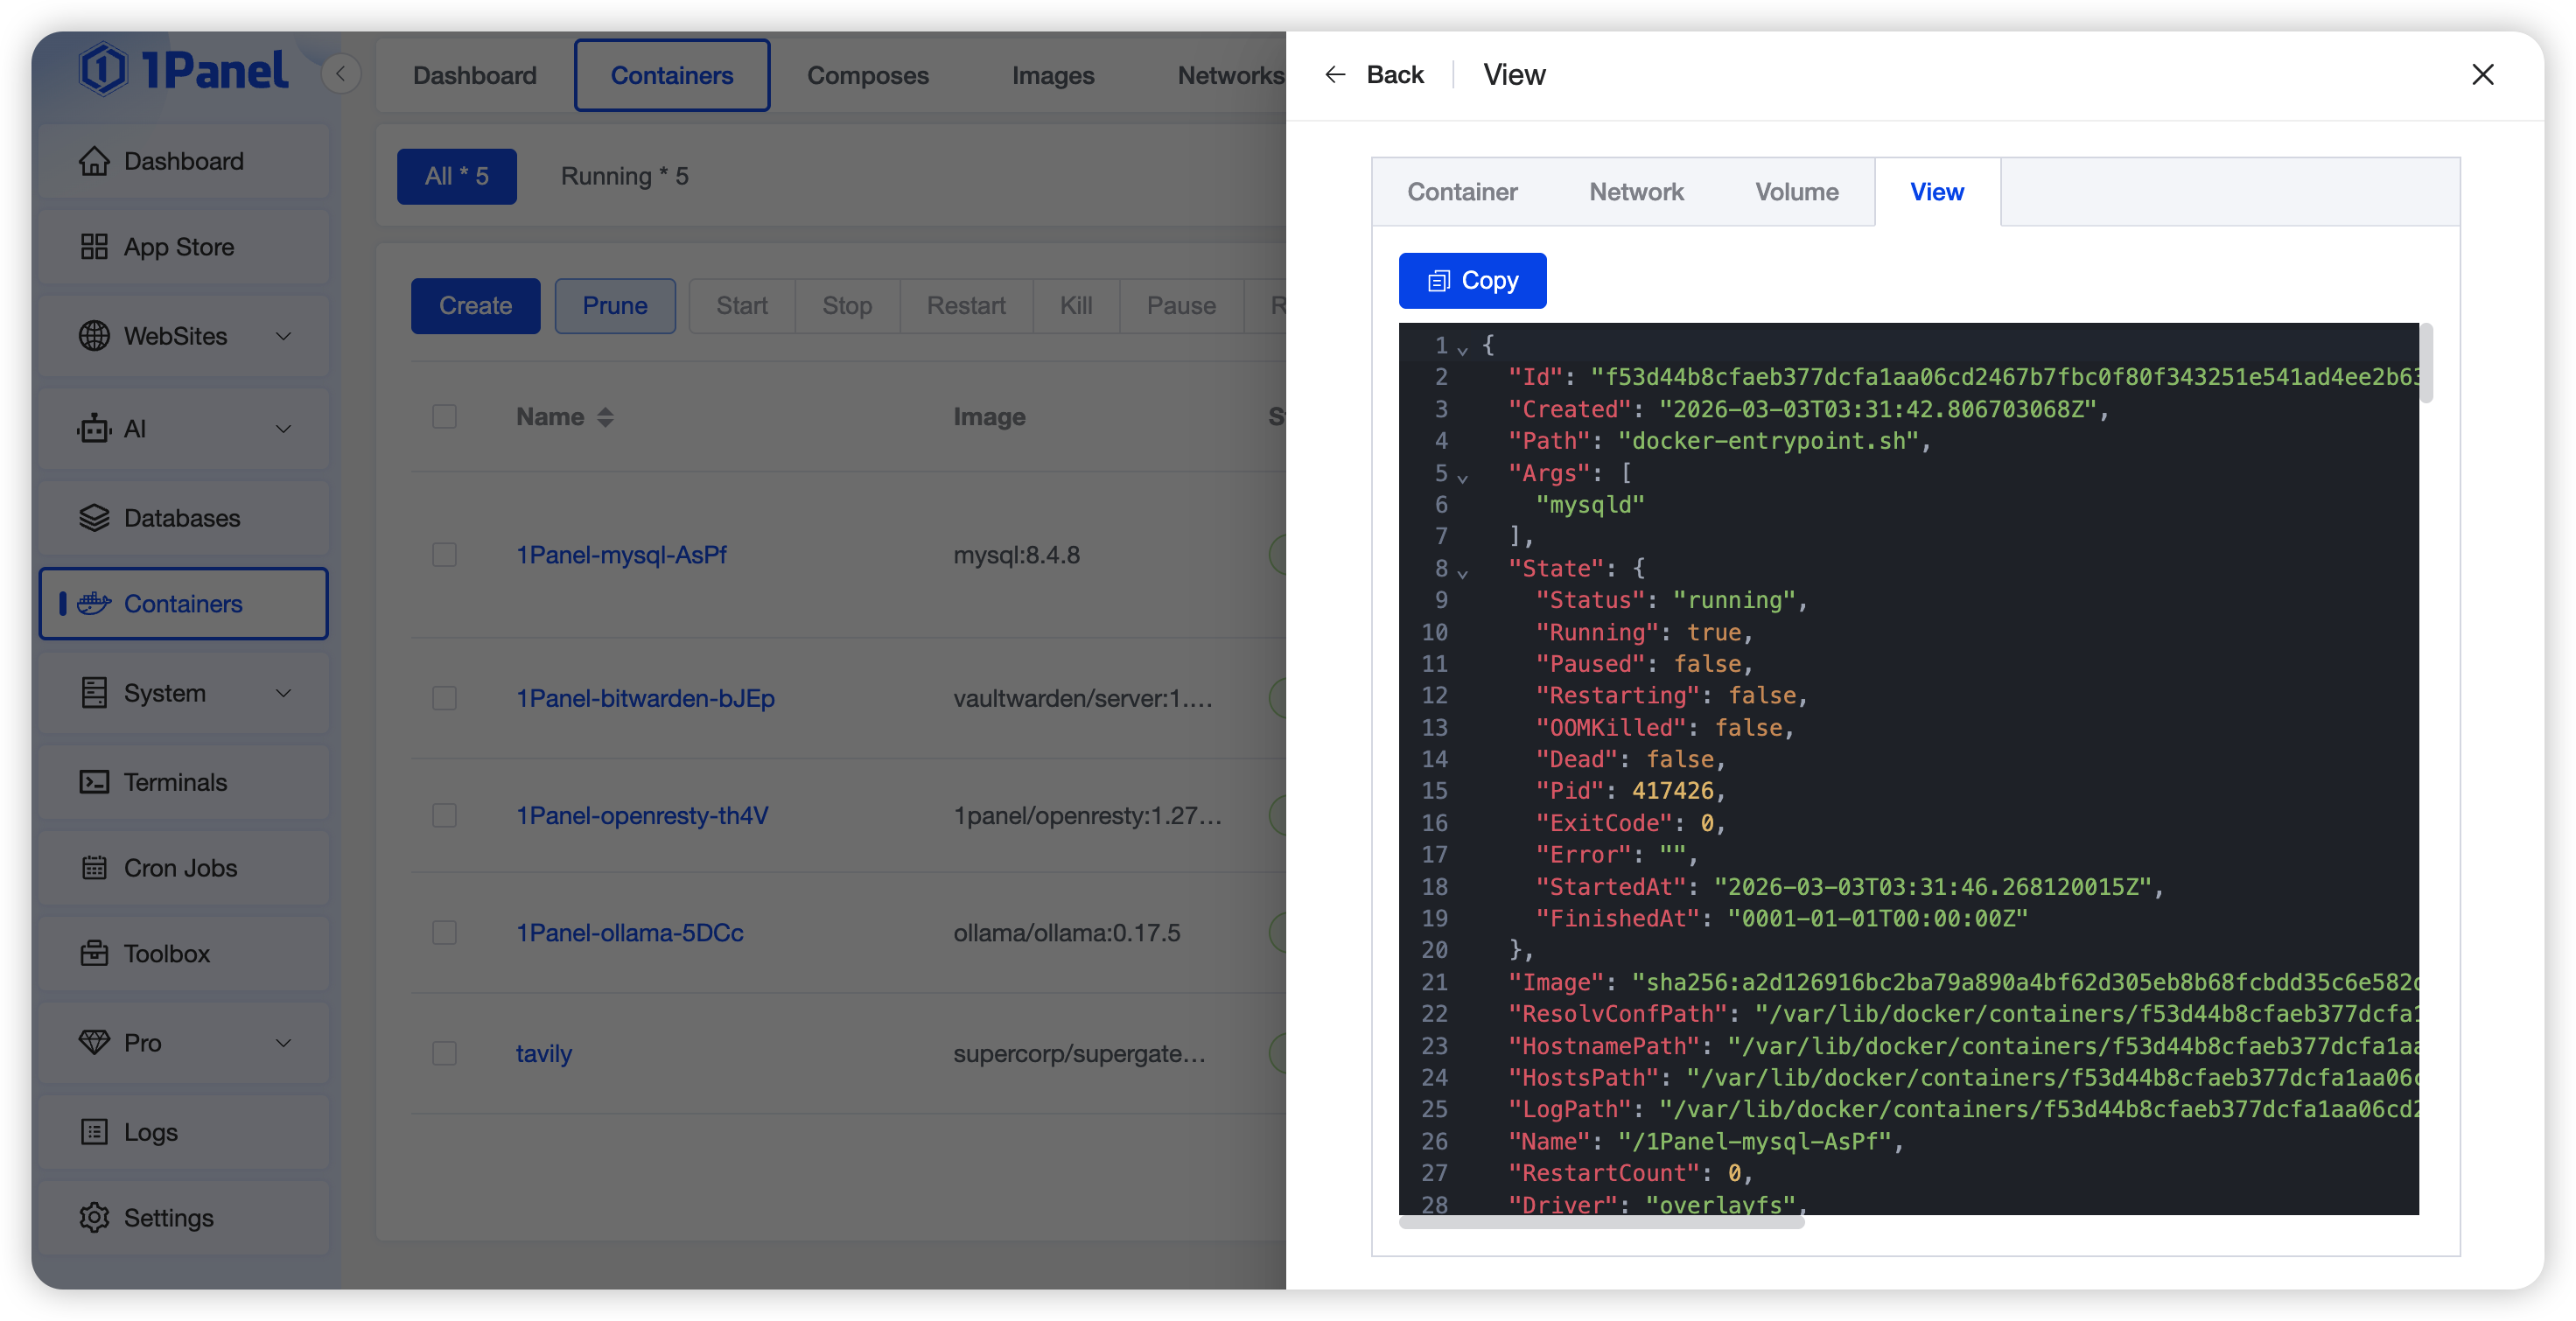The width and height of the screenshot is (2576, 1321).
Task: Check the 1Panel-mysql-AsPf row checkbox
Action: [x=444, y=555]
